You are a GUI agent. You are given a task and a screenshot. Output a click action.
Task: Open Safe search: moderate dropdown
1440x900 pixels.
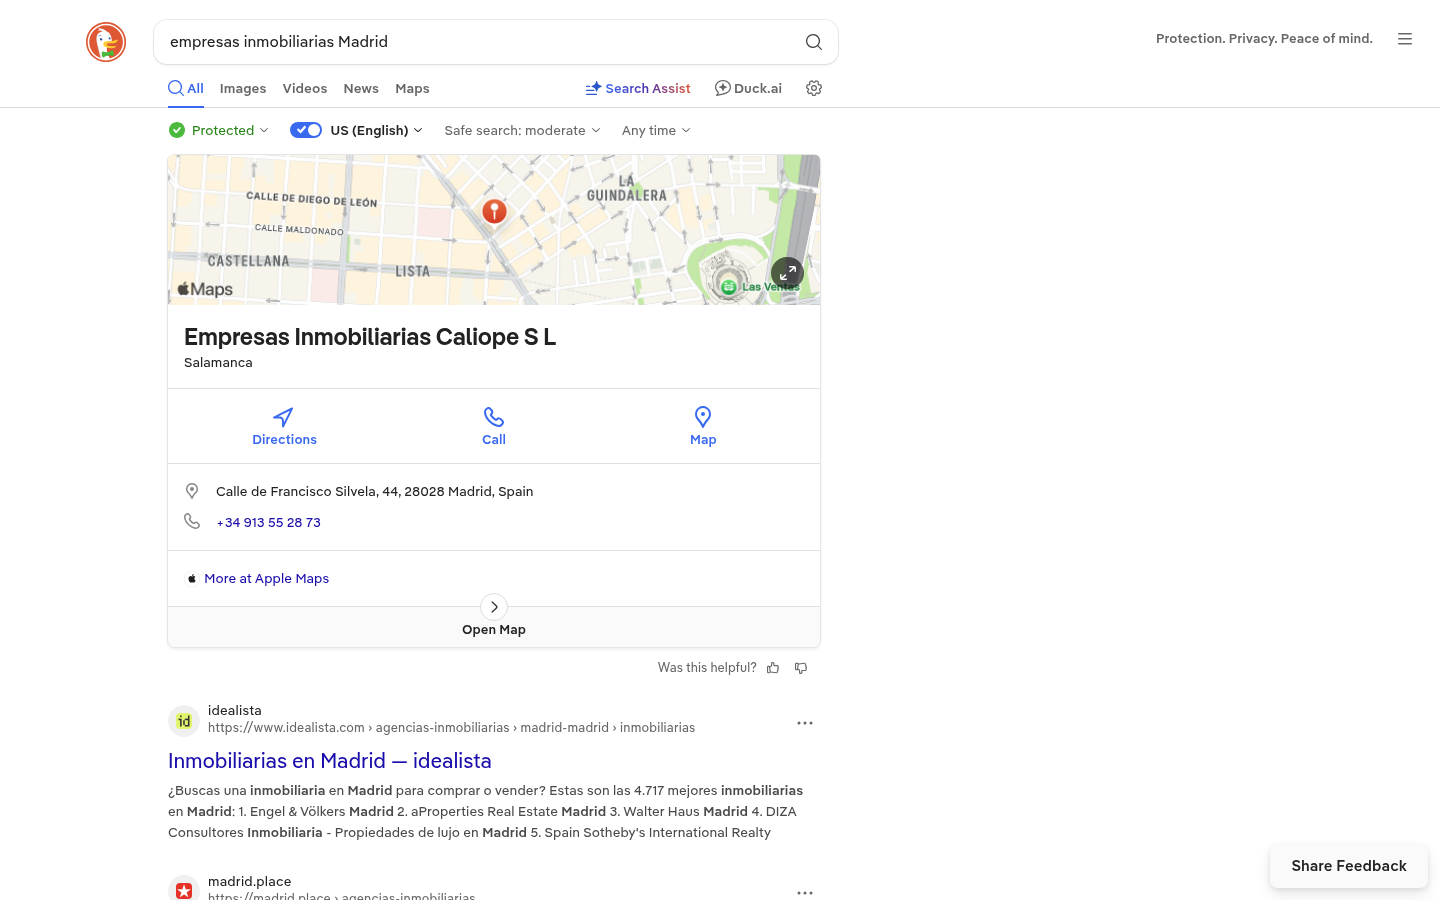522,130
